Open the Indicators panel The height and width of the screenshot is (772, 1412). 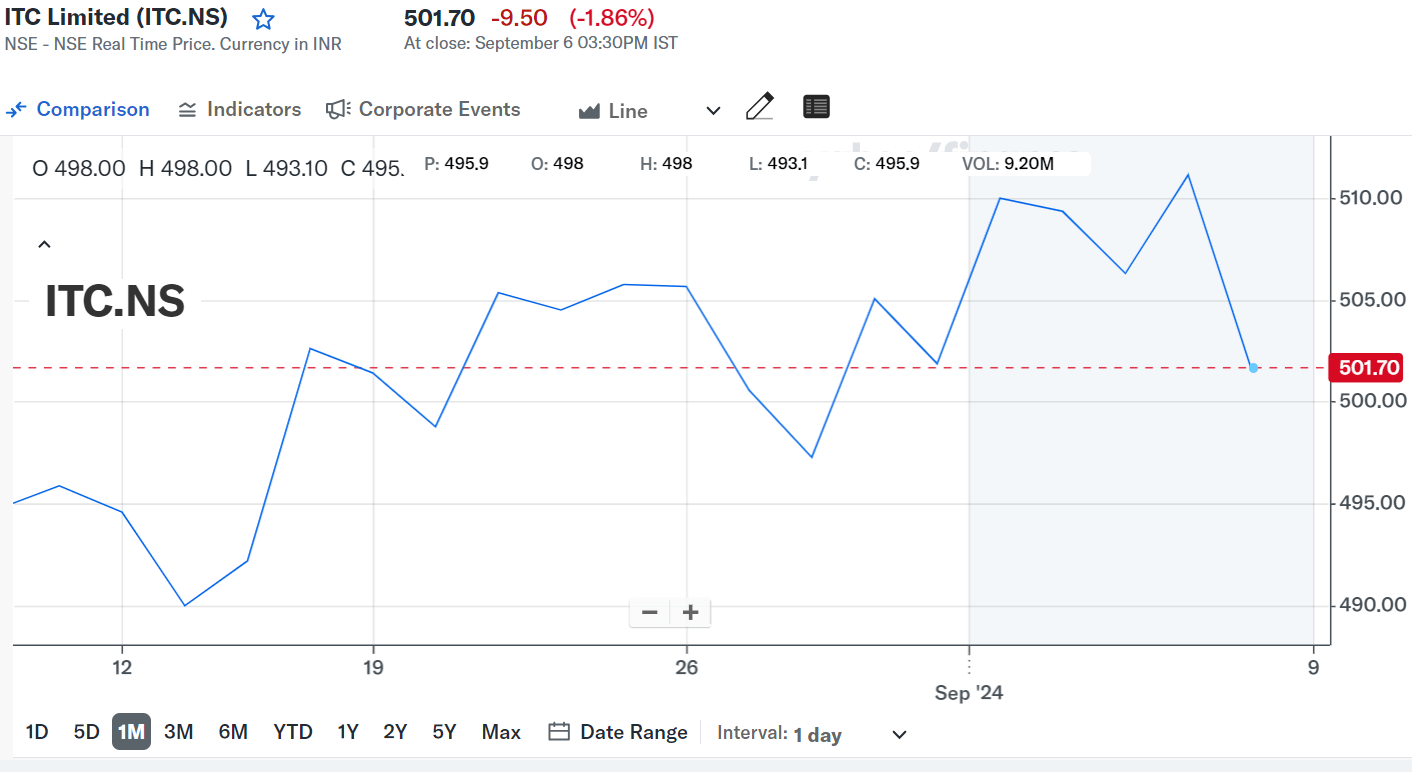tap(238, 109)
